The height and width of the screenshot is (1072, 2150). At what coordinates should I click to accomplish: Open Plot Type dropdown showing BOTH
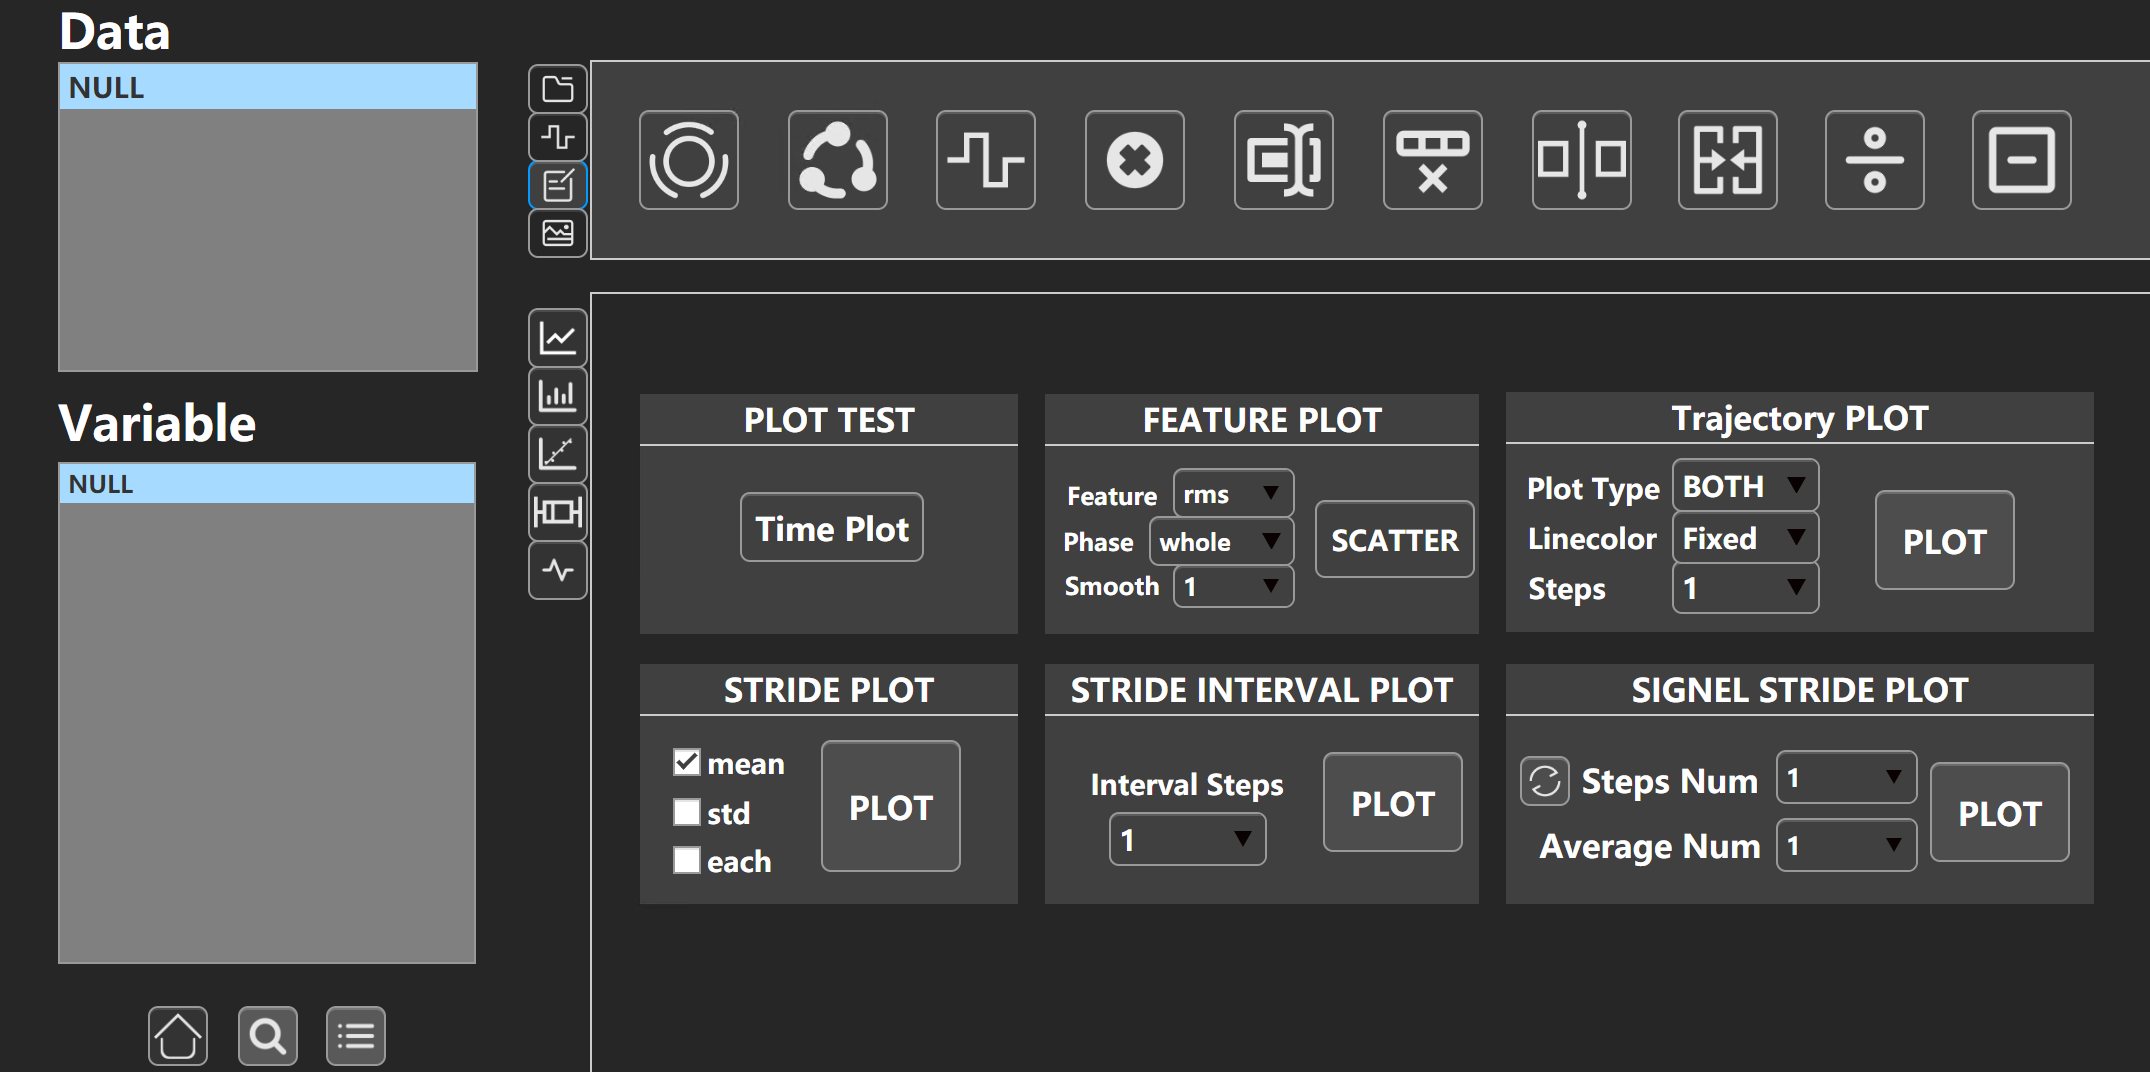tap(1745, 486)
